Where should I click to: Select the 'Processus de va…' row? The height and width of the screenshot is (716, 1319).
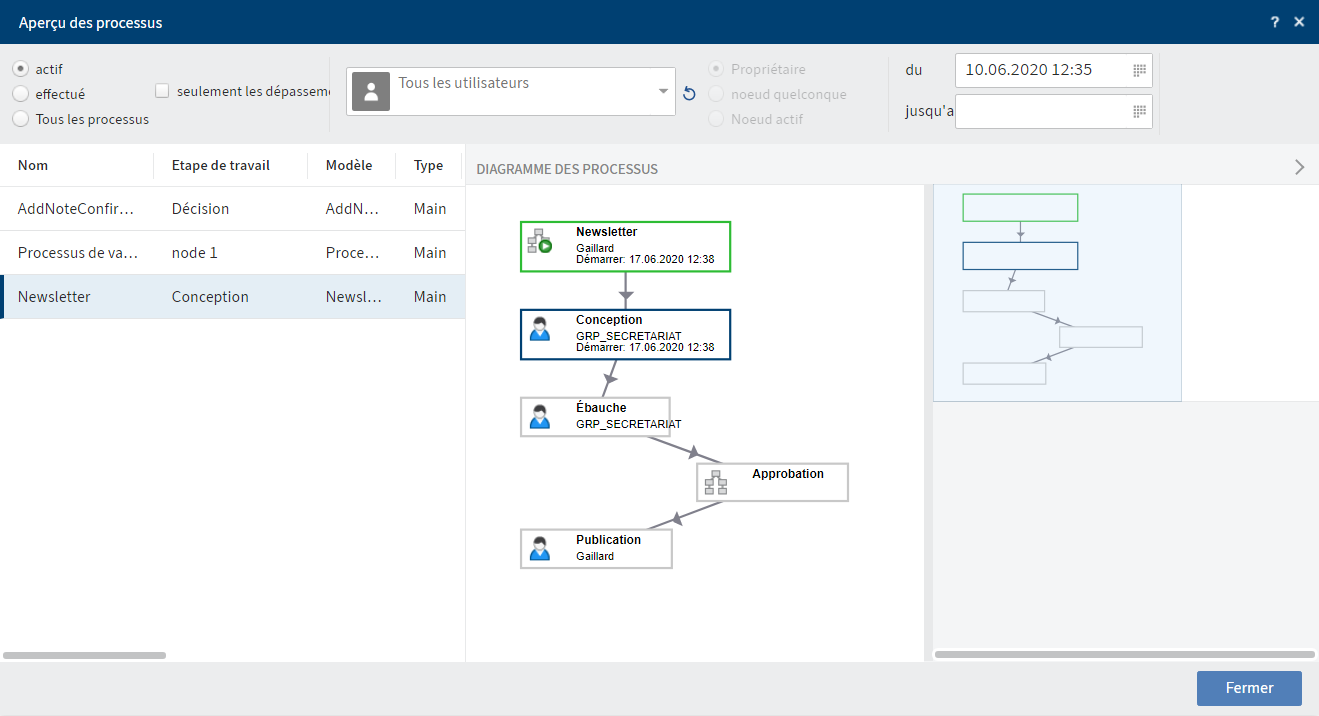click(x=232, y=253)
